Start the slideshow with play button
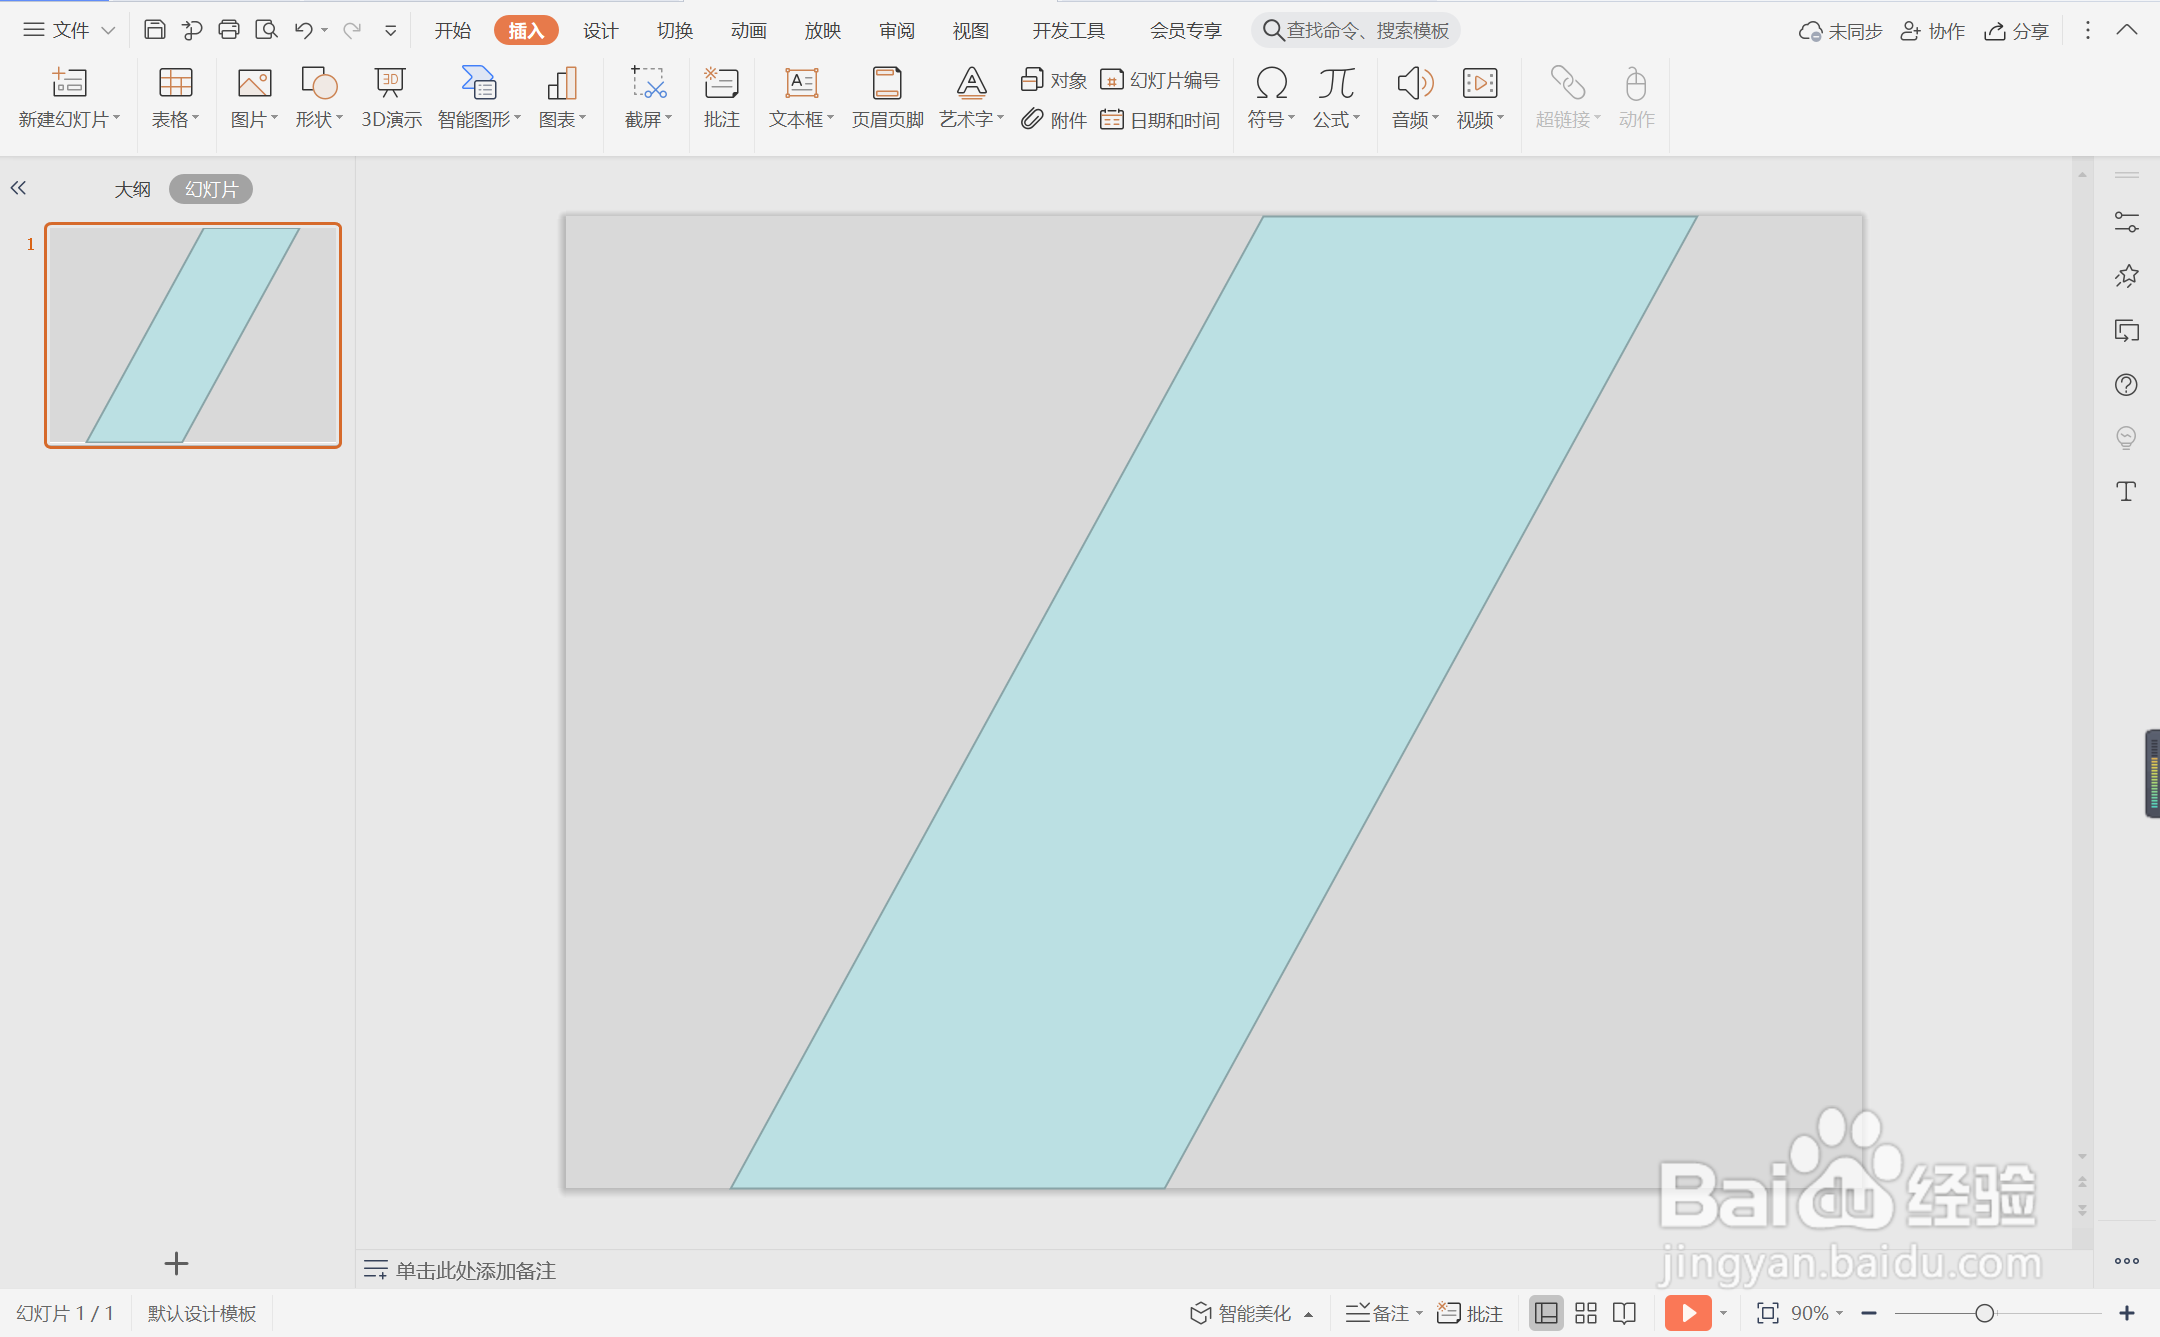2160x1337 pixels. point(1688,1313)
